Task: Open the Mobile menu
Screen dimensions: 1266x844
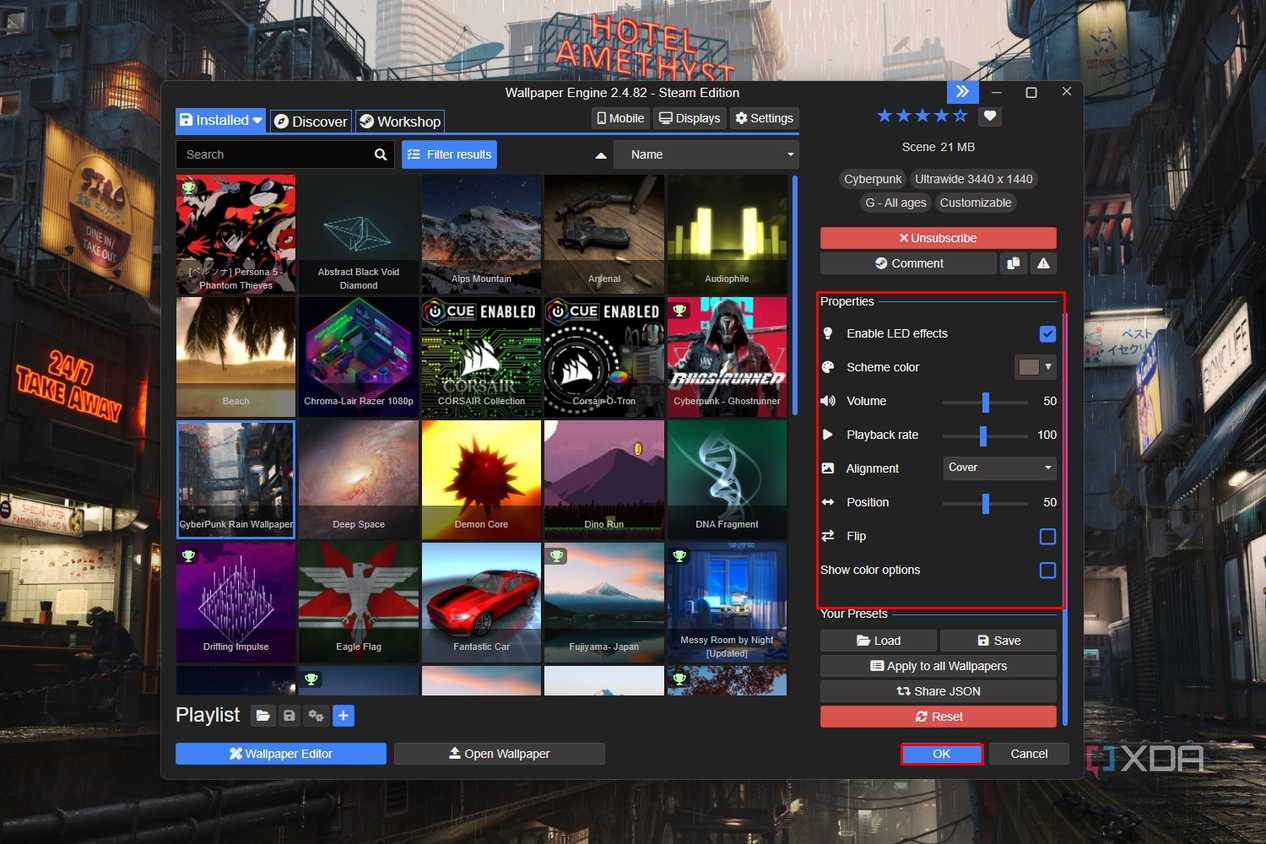Action: tap(620, 118)
